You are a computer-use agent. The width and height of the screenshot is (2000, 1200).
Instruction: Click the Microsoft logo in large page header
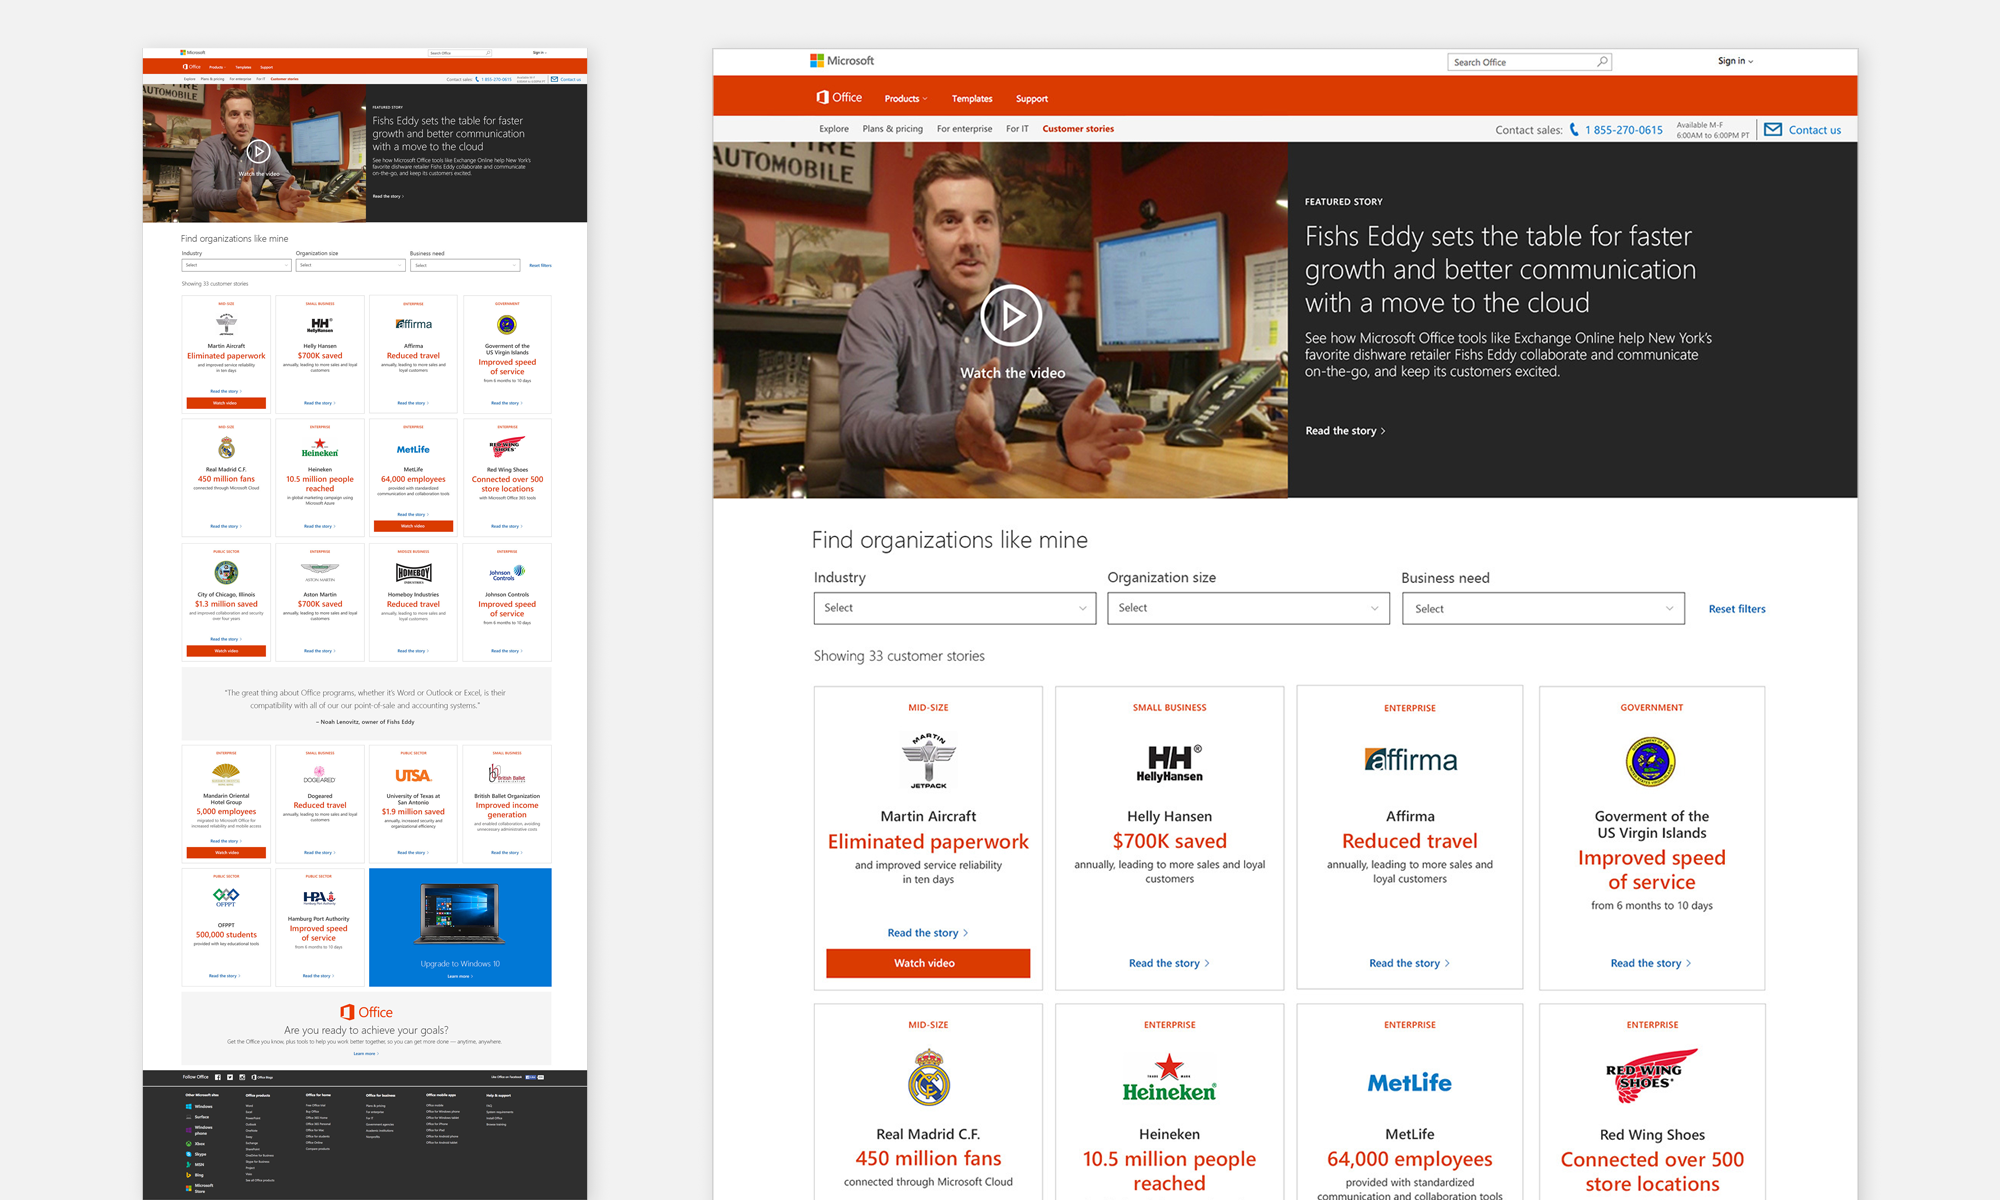click(842, 61)
